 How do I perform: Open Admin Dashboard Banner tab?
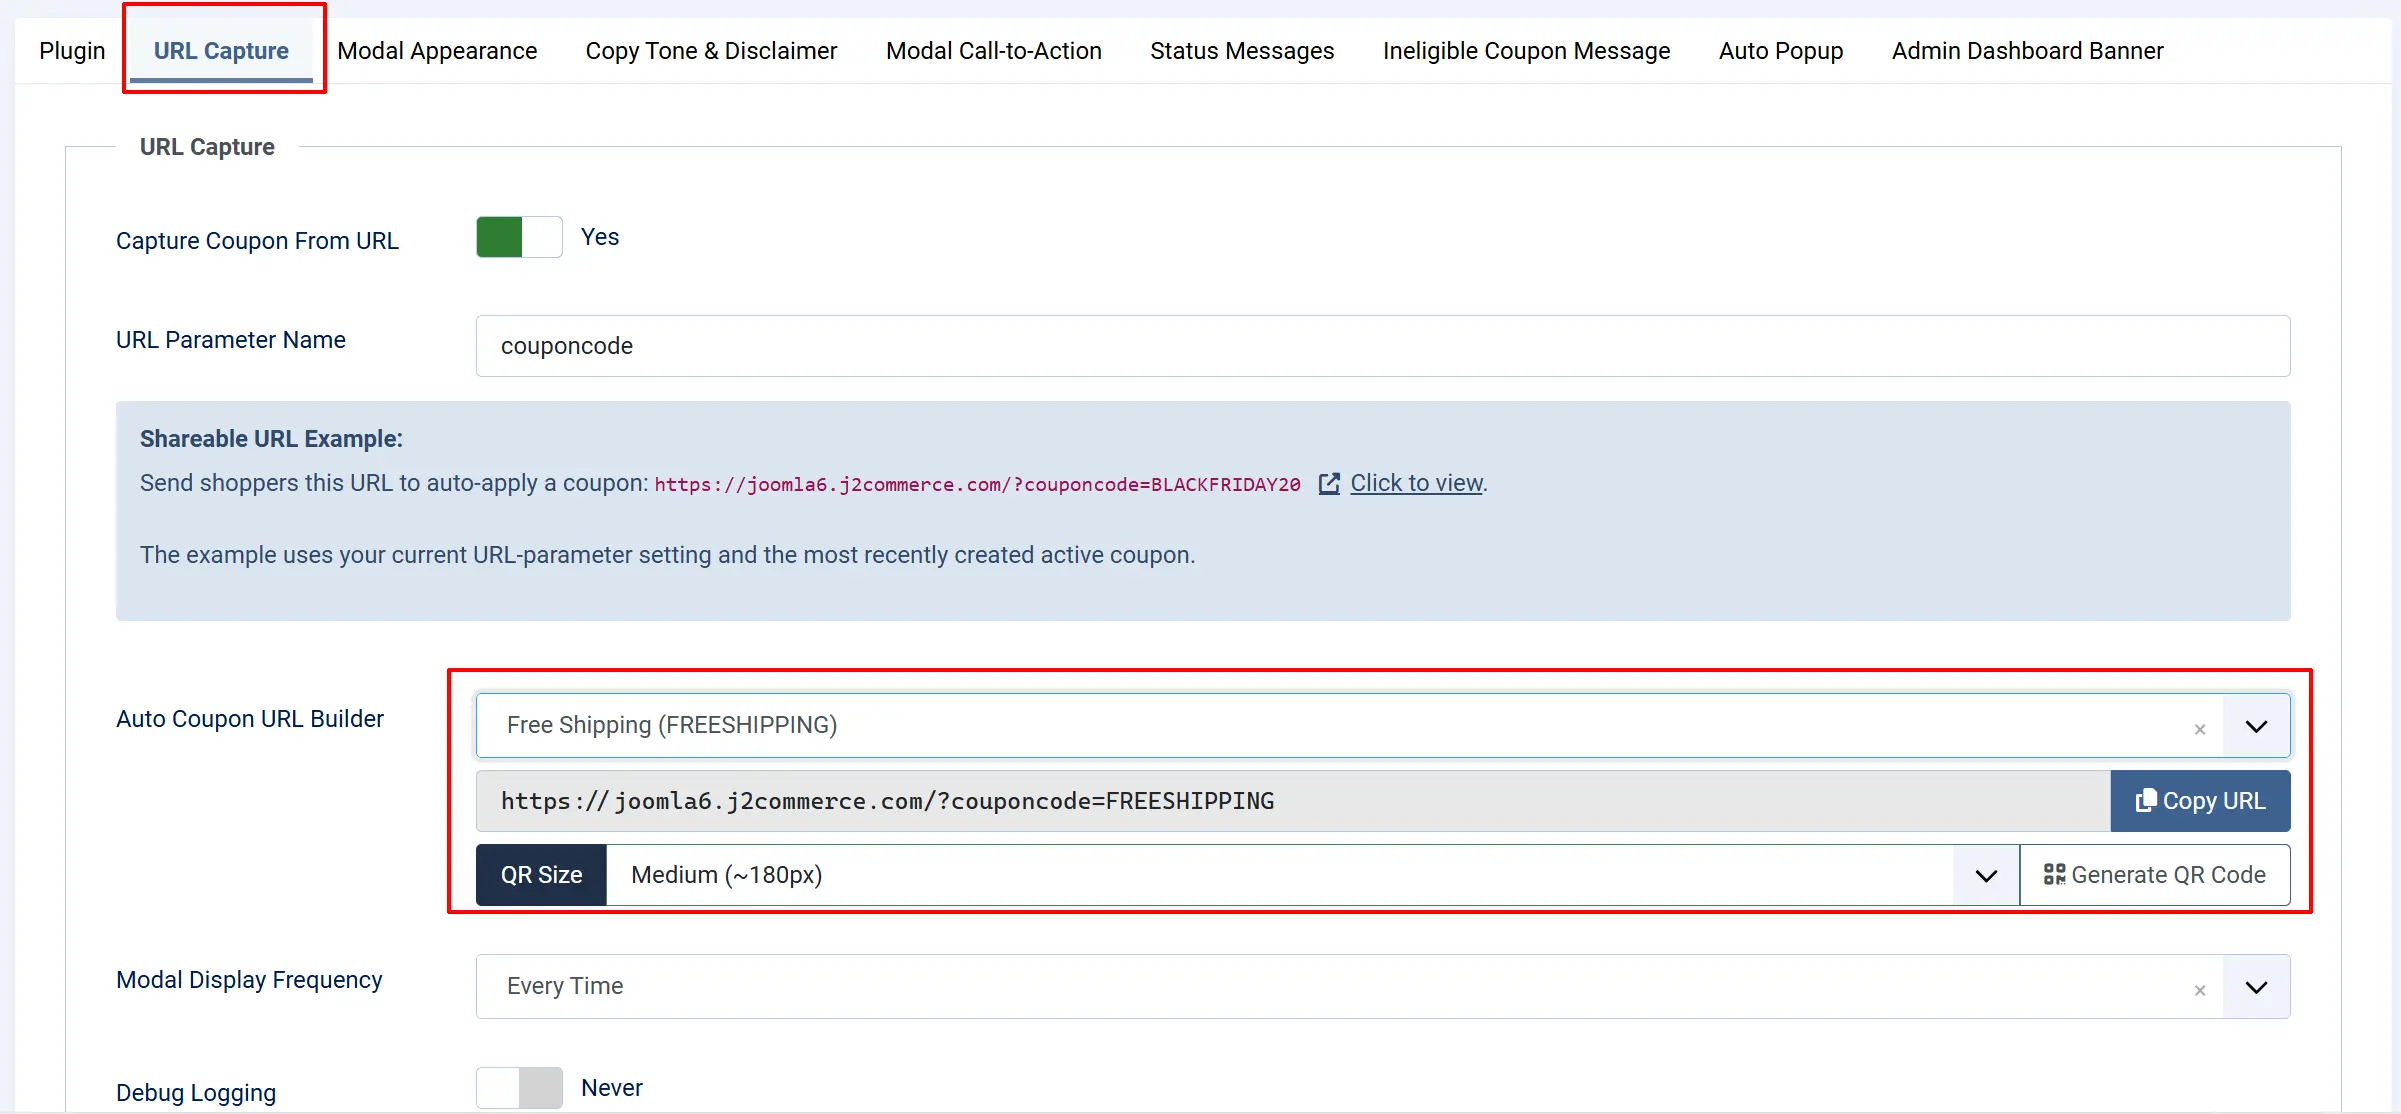[x=2027, y=51]
